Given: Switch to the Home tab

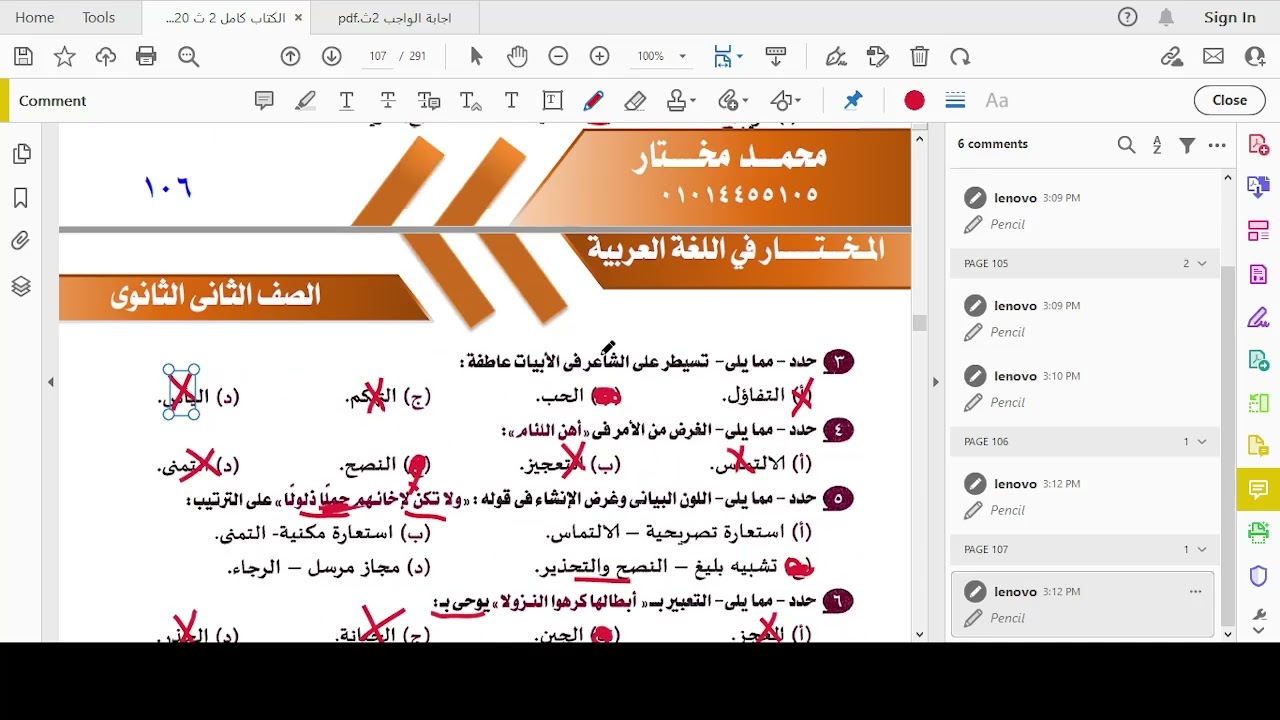Looking at the screenshot, I should 35,17.
